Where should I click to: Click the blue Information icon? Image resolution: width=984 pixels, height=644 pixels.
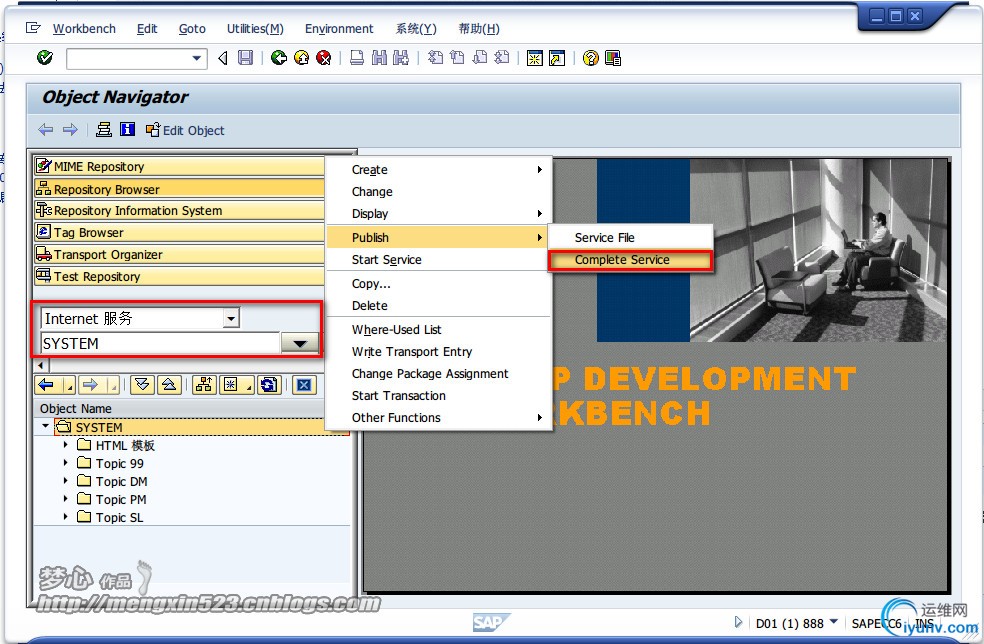coord(127,129)
